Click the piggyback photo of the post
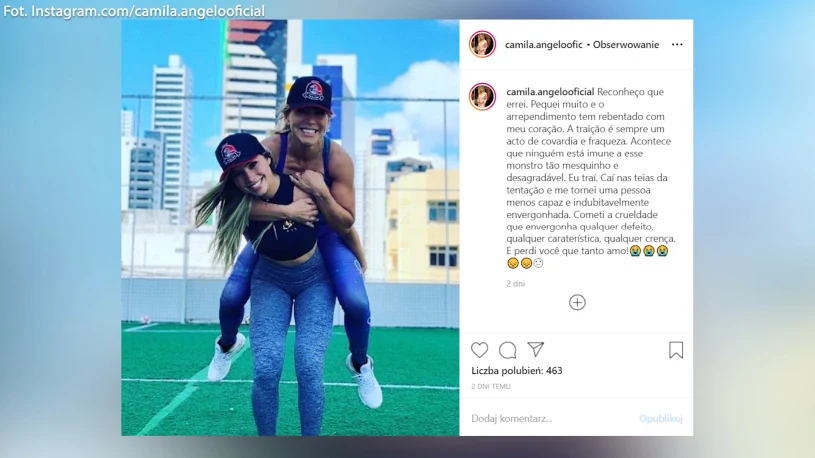Viewport: 815px width, 458px height. [291, 228]
